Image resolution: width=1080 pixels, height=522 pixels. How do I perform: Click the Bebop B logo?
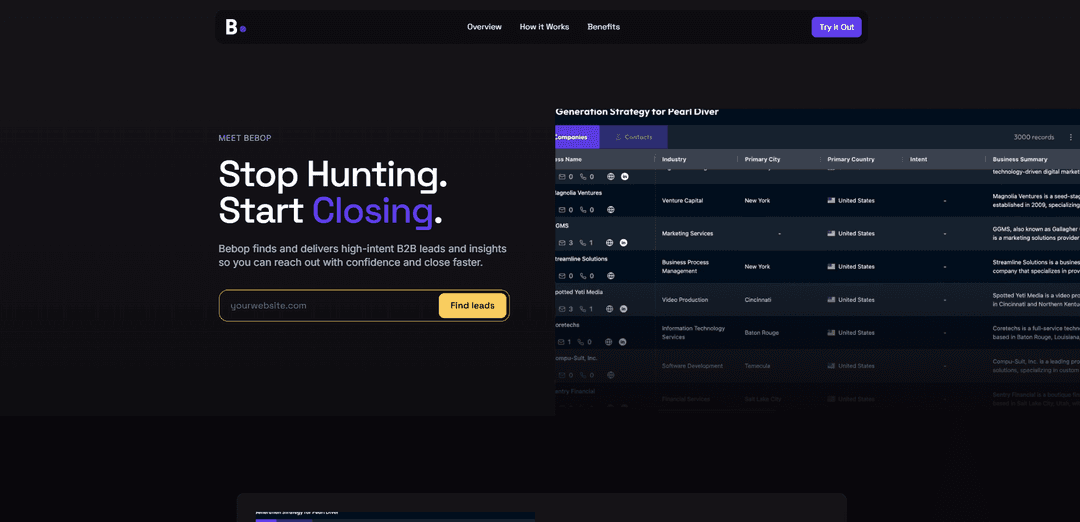click(x=236, y=27)
